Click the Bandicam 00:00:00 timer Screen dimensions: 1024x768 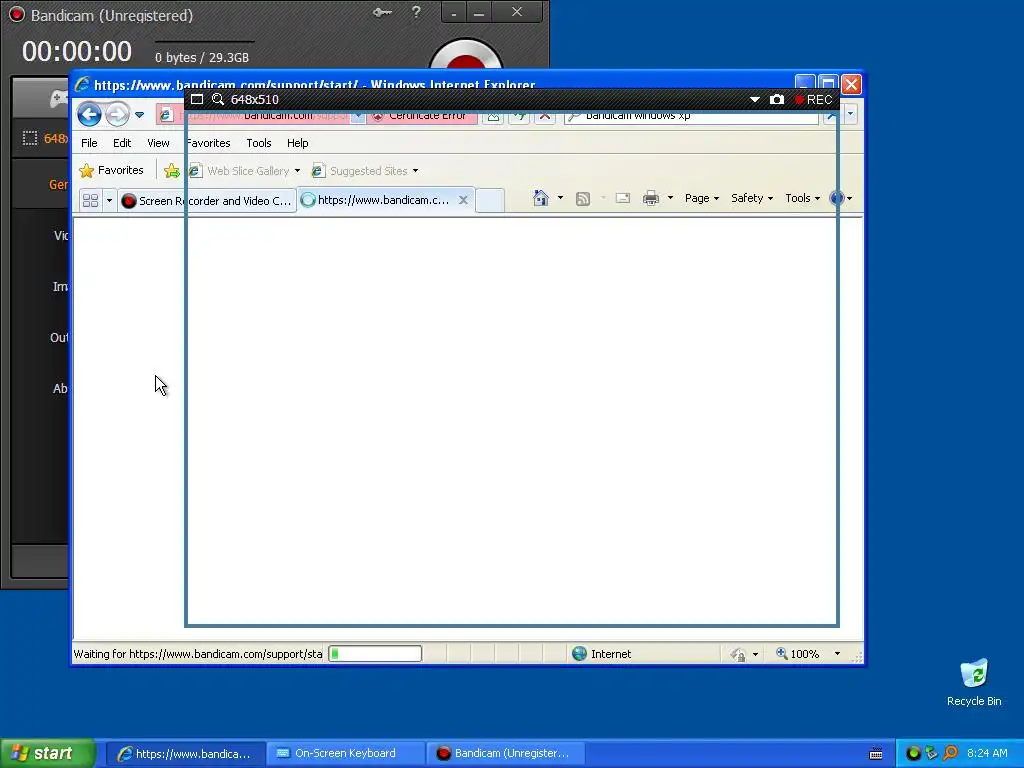77,52
